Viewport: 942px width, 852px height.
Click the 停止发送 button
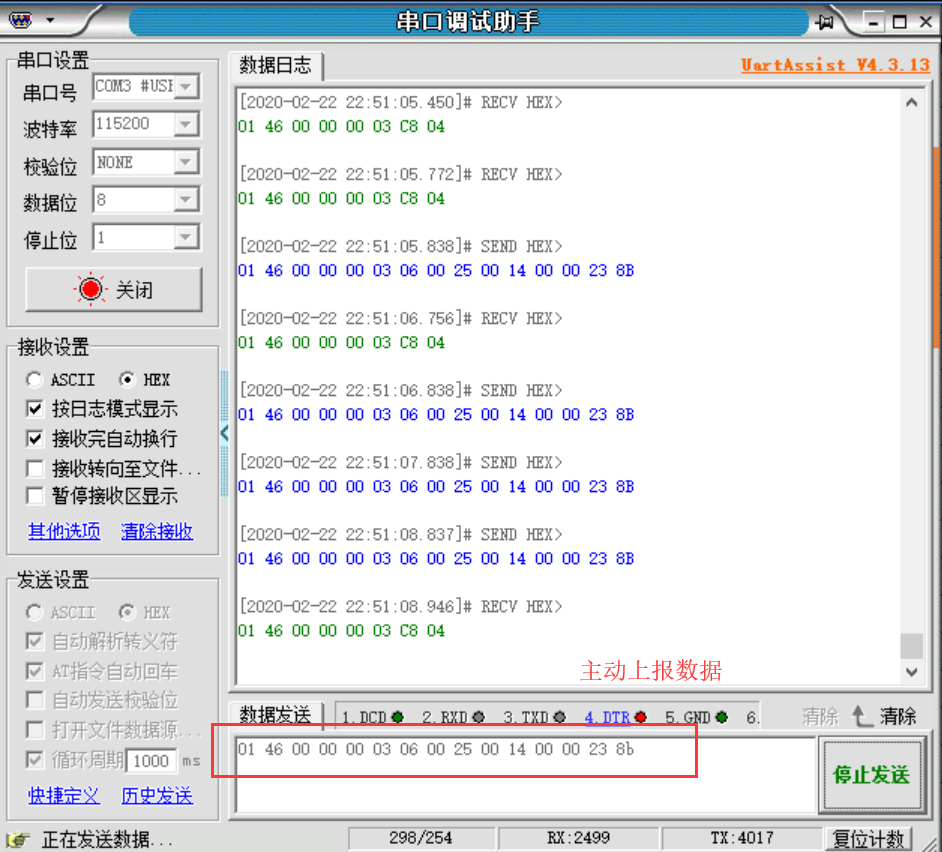870,775
